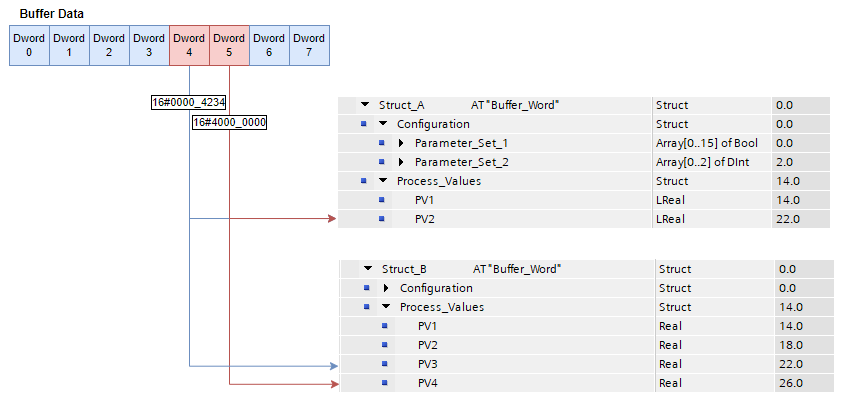853x405 pixels.
Task: Expand Configuration under Struct_B
Action: pyautogui.click(x=386, y=288)
